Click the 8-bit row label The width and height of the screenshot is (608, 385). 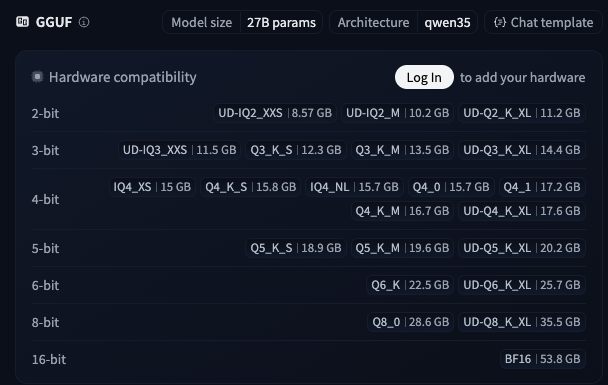pos(45,322)
